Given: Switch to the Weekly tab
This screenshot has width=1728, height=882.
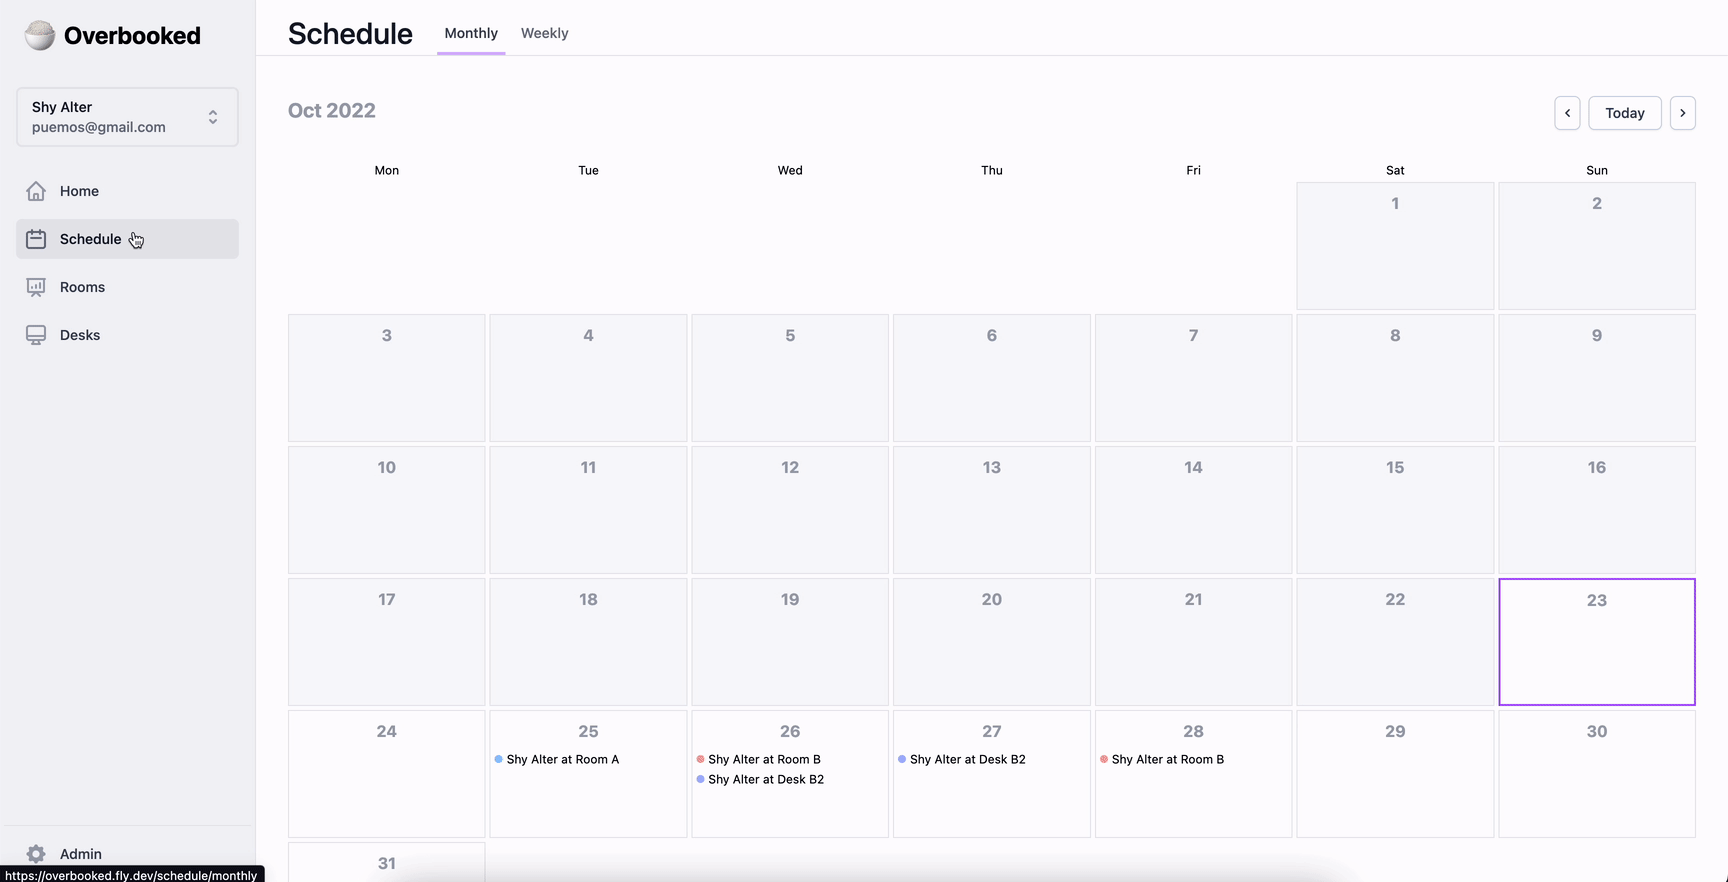Looking at the screenshot, I should coord(544,33).
